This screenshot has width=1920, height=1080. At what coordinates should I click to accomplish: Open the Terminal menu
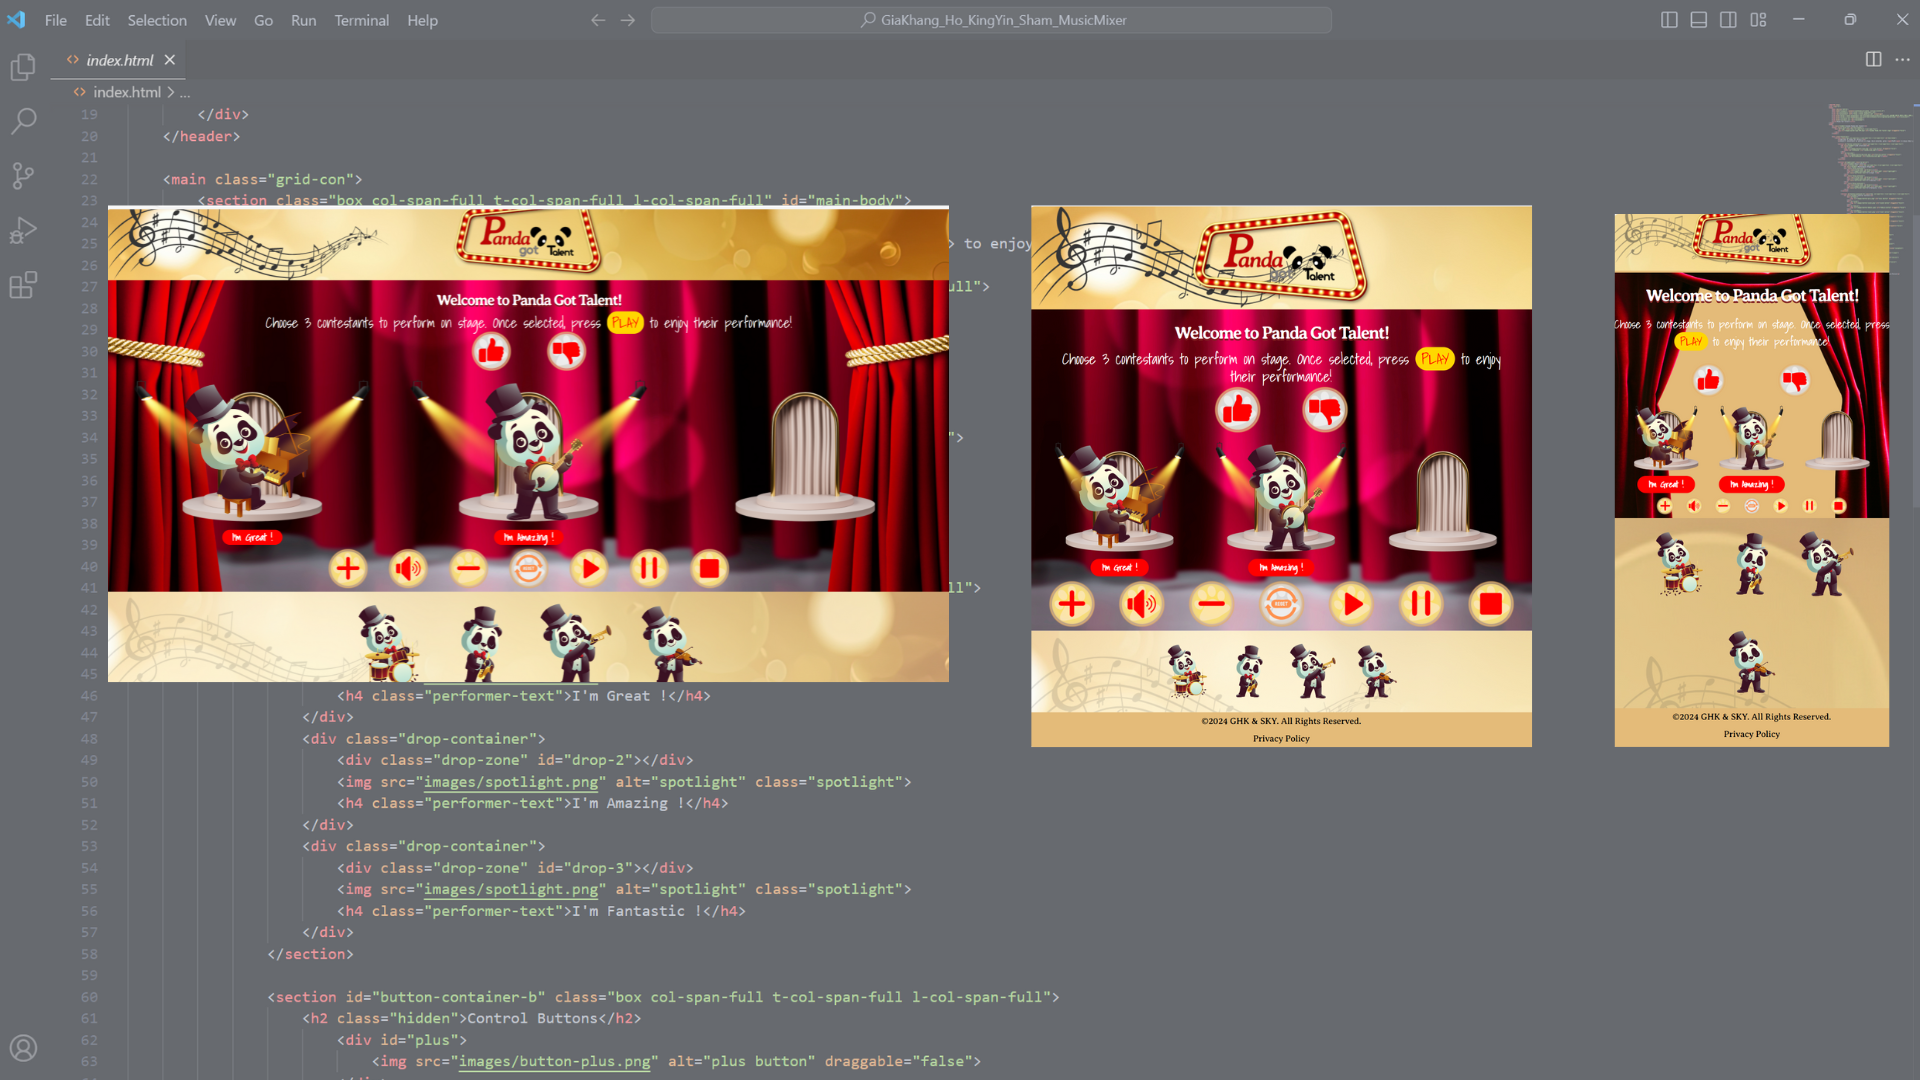(x=361, y=20)
